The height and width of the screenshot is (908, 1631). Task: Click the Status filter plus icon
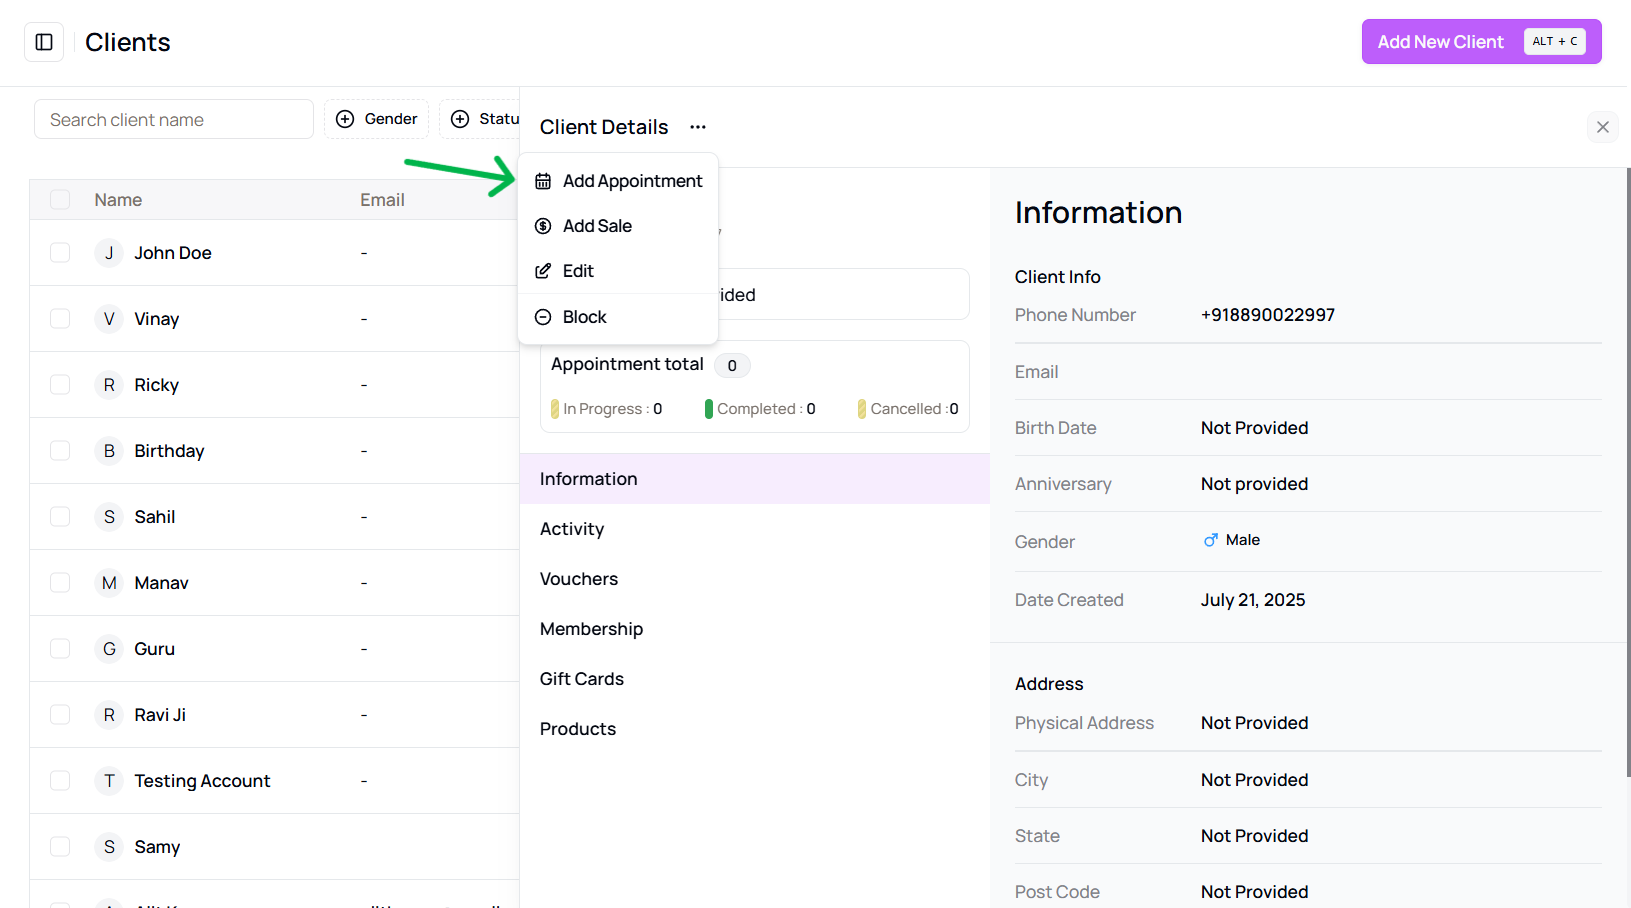[x=460, y=119]
